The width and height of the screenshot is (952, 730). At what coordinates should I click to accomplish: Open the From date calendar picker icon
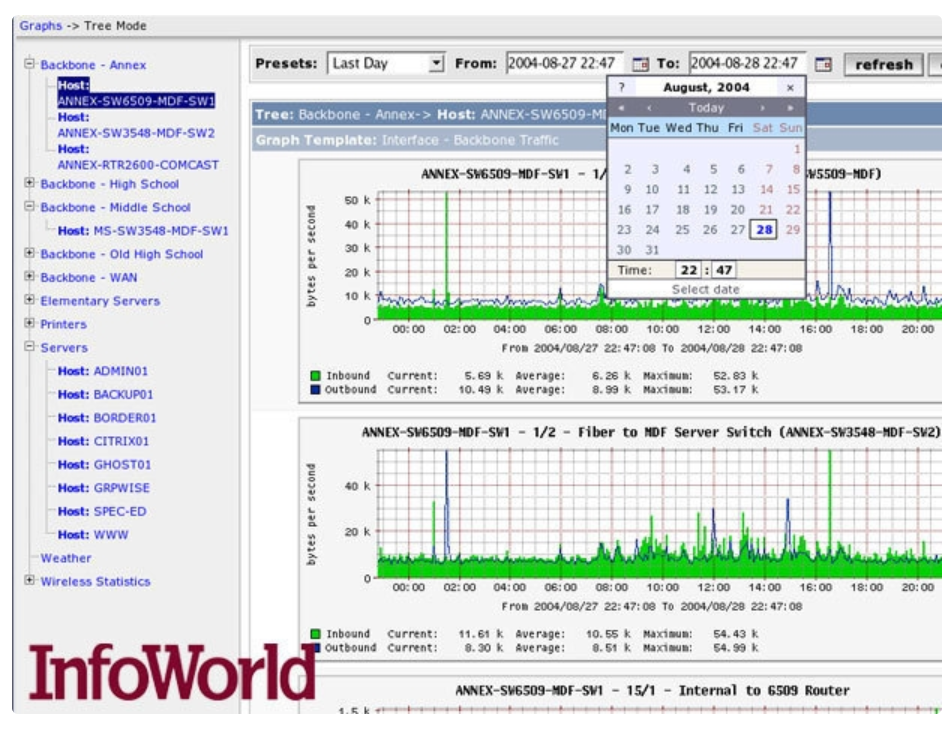coord(641,64)
